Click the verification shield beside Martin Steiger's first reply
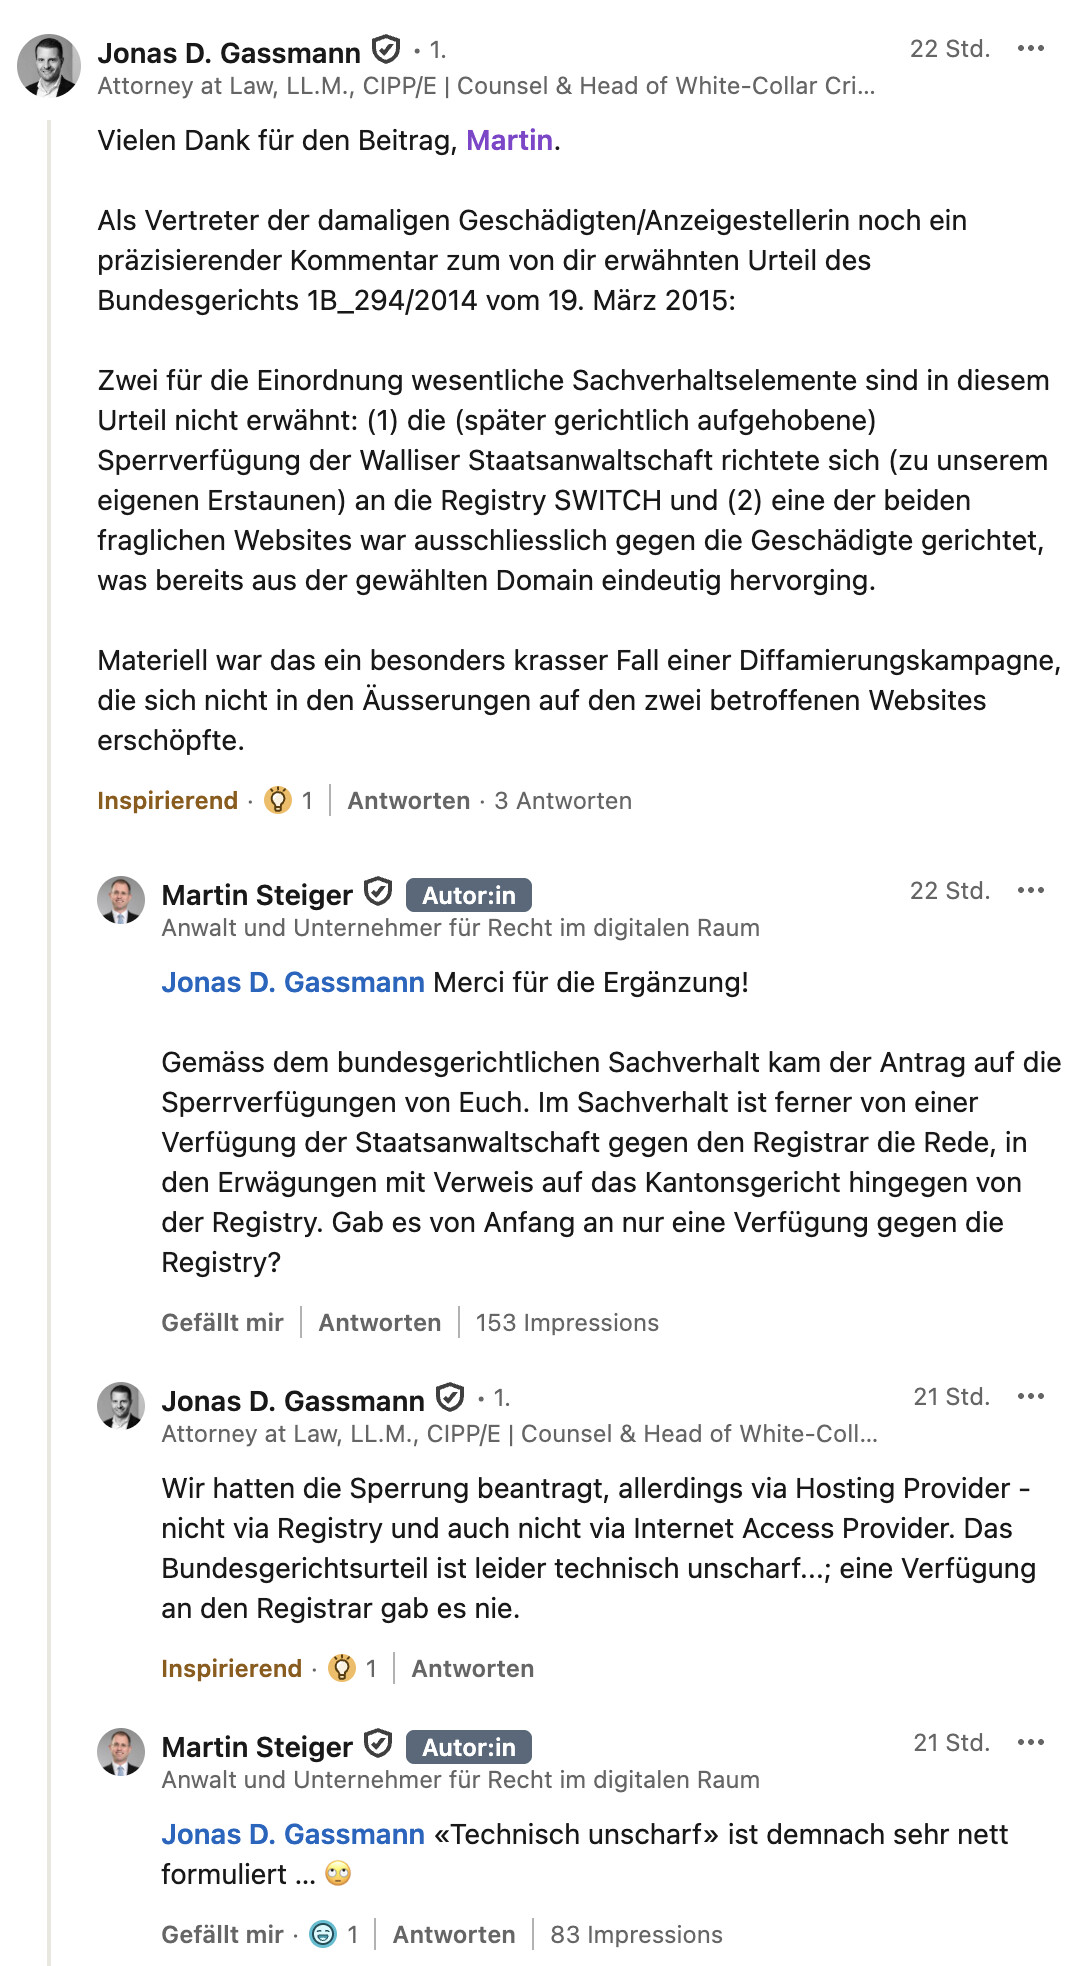The height and width of the screenshot is (1966, 1078). tap(378, 892)
